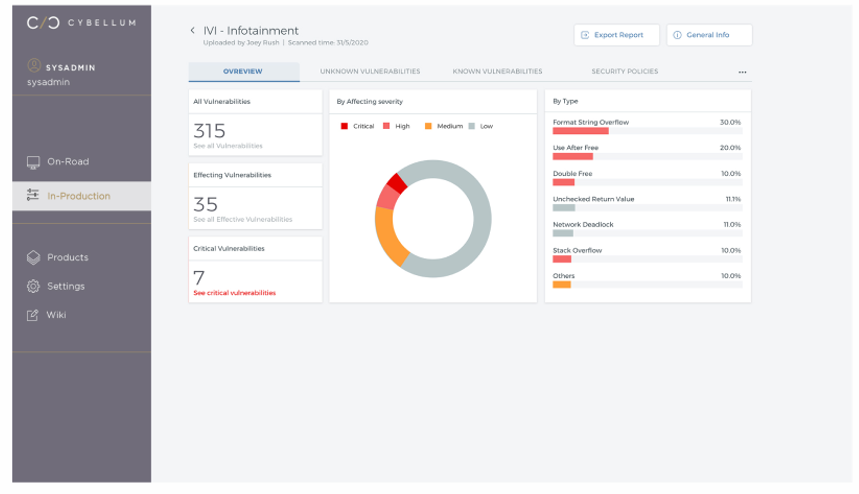
Task: Click the back arrow beside IVI - Infotainment
Action: pos(193,31)
